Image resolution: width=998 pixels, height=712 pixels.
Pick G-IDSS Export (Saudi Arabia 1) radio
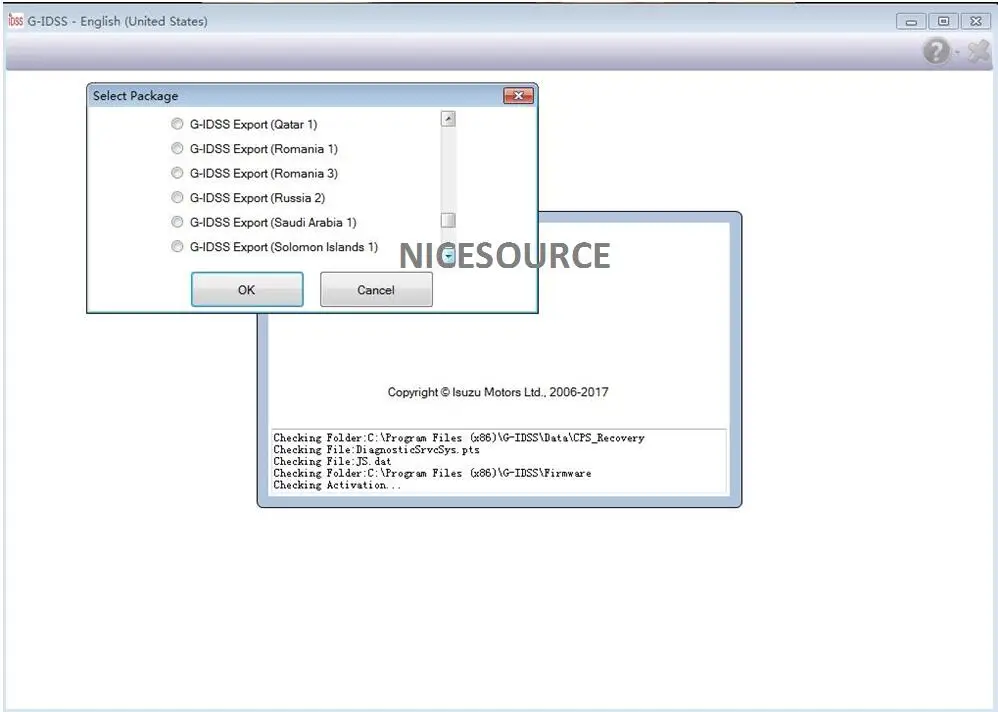pyautogui.click(x=178, y=222)
